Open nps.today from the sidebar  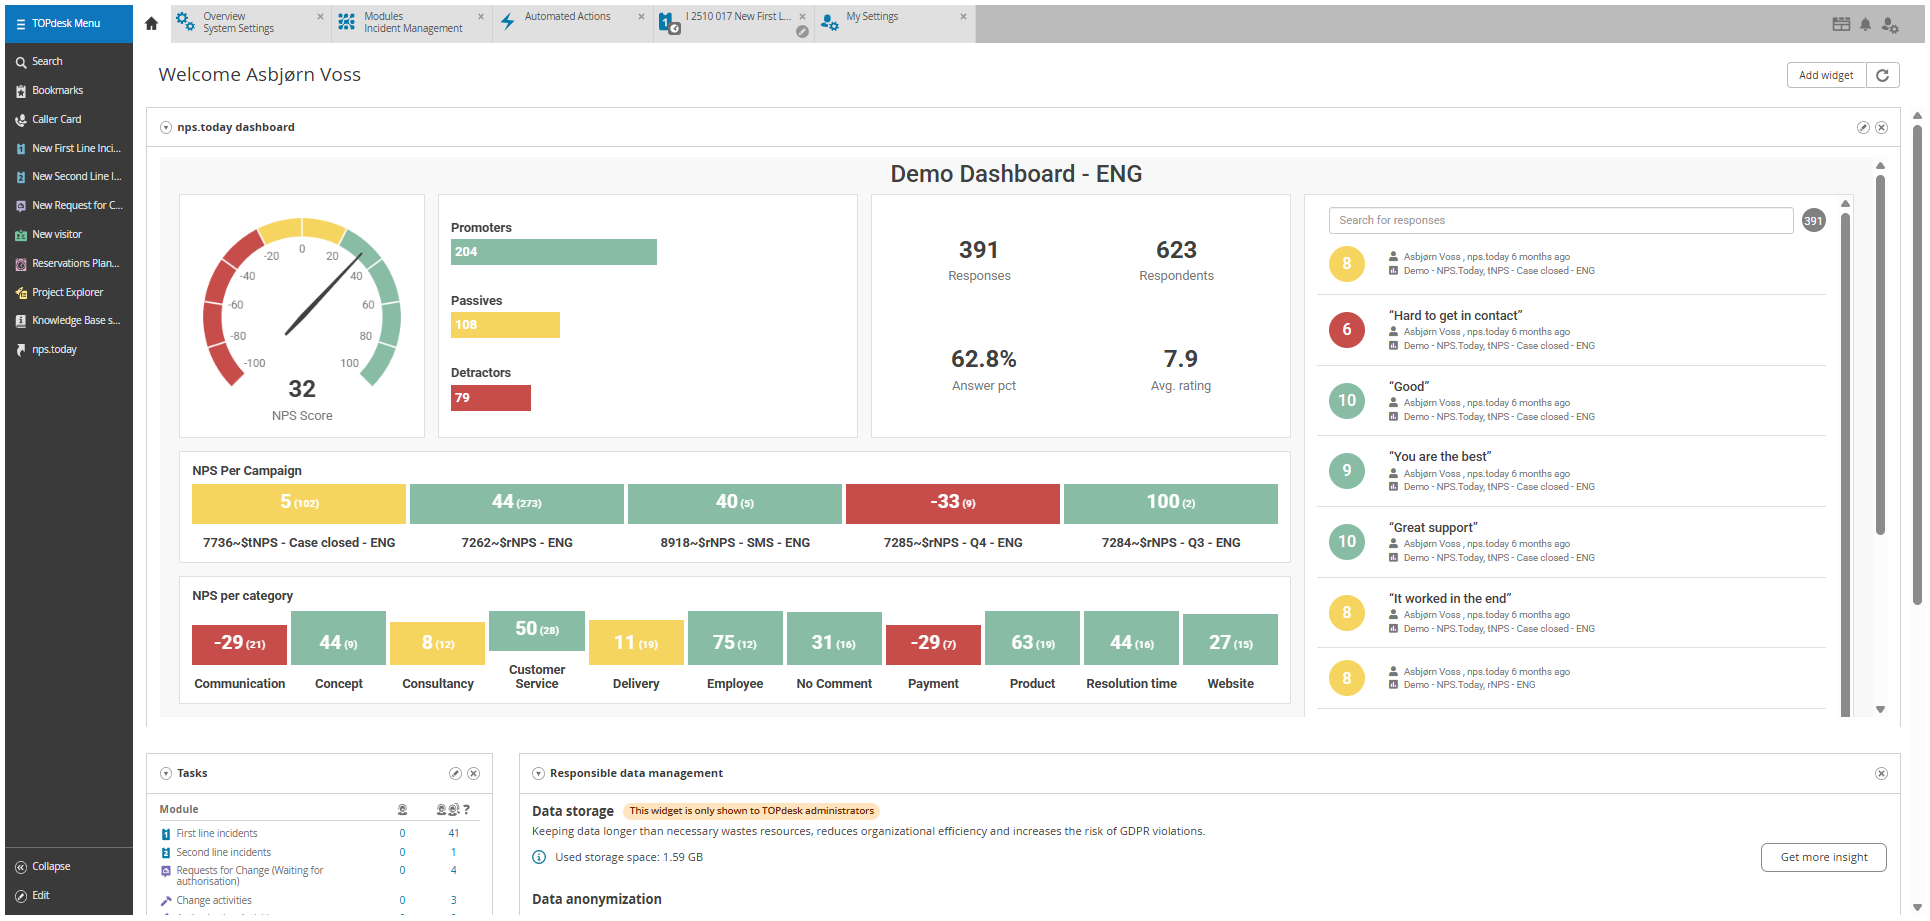tap(53, 349)
